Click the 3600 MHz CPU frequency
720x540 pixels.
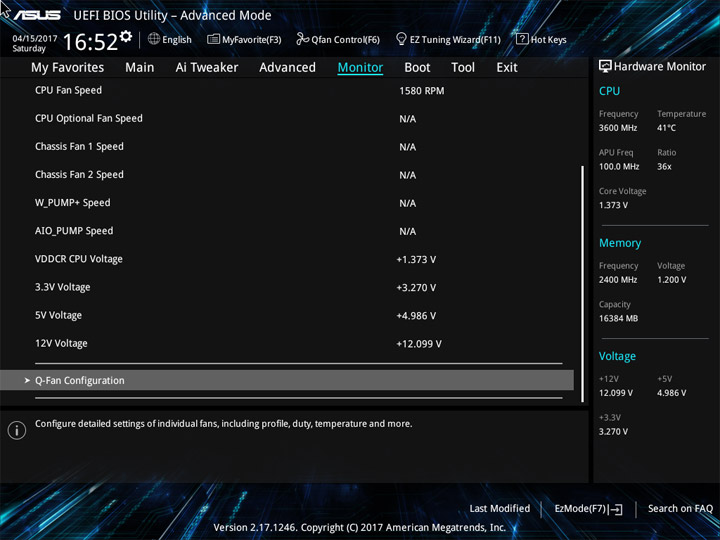[x=618, y=128]
